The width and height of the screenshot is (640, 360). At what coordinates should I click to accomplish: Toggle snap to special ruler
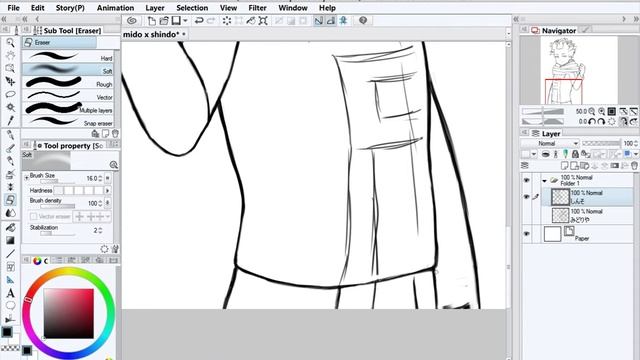click(331, 20)
